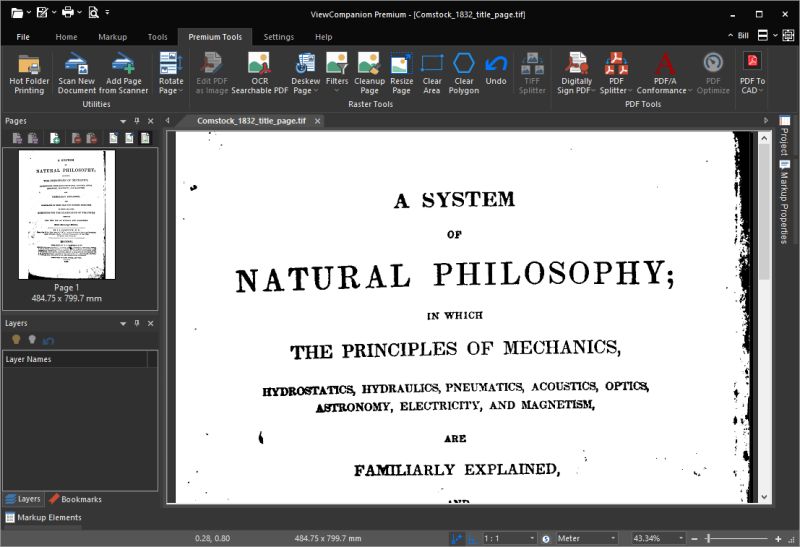Select the Page 1 thumbnail
The width and height of the screenshot is (800, 547).
[x=67, y=215]
